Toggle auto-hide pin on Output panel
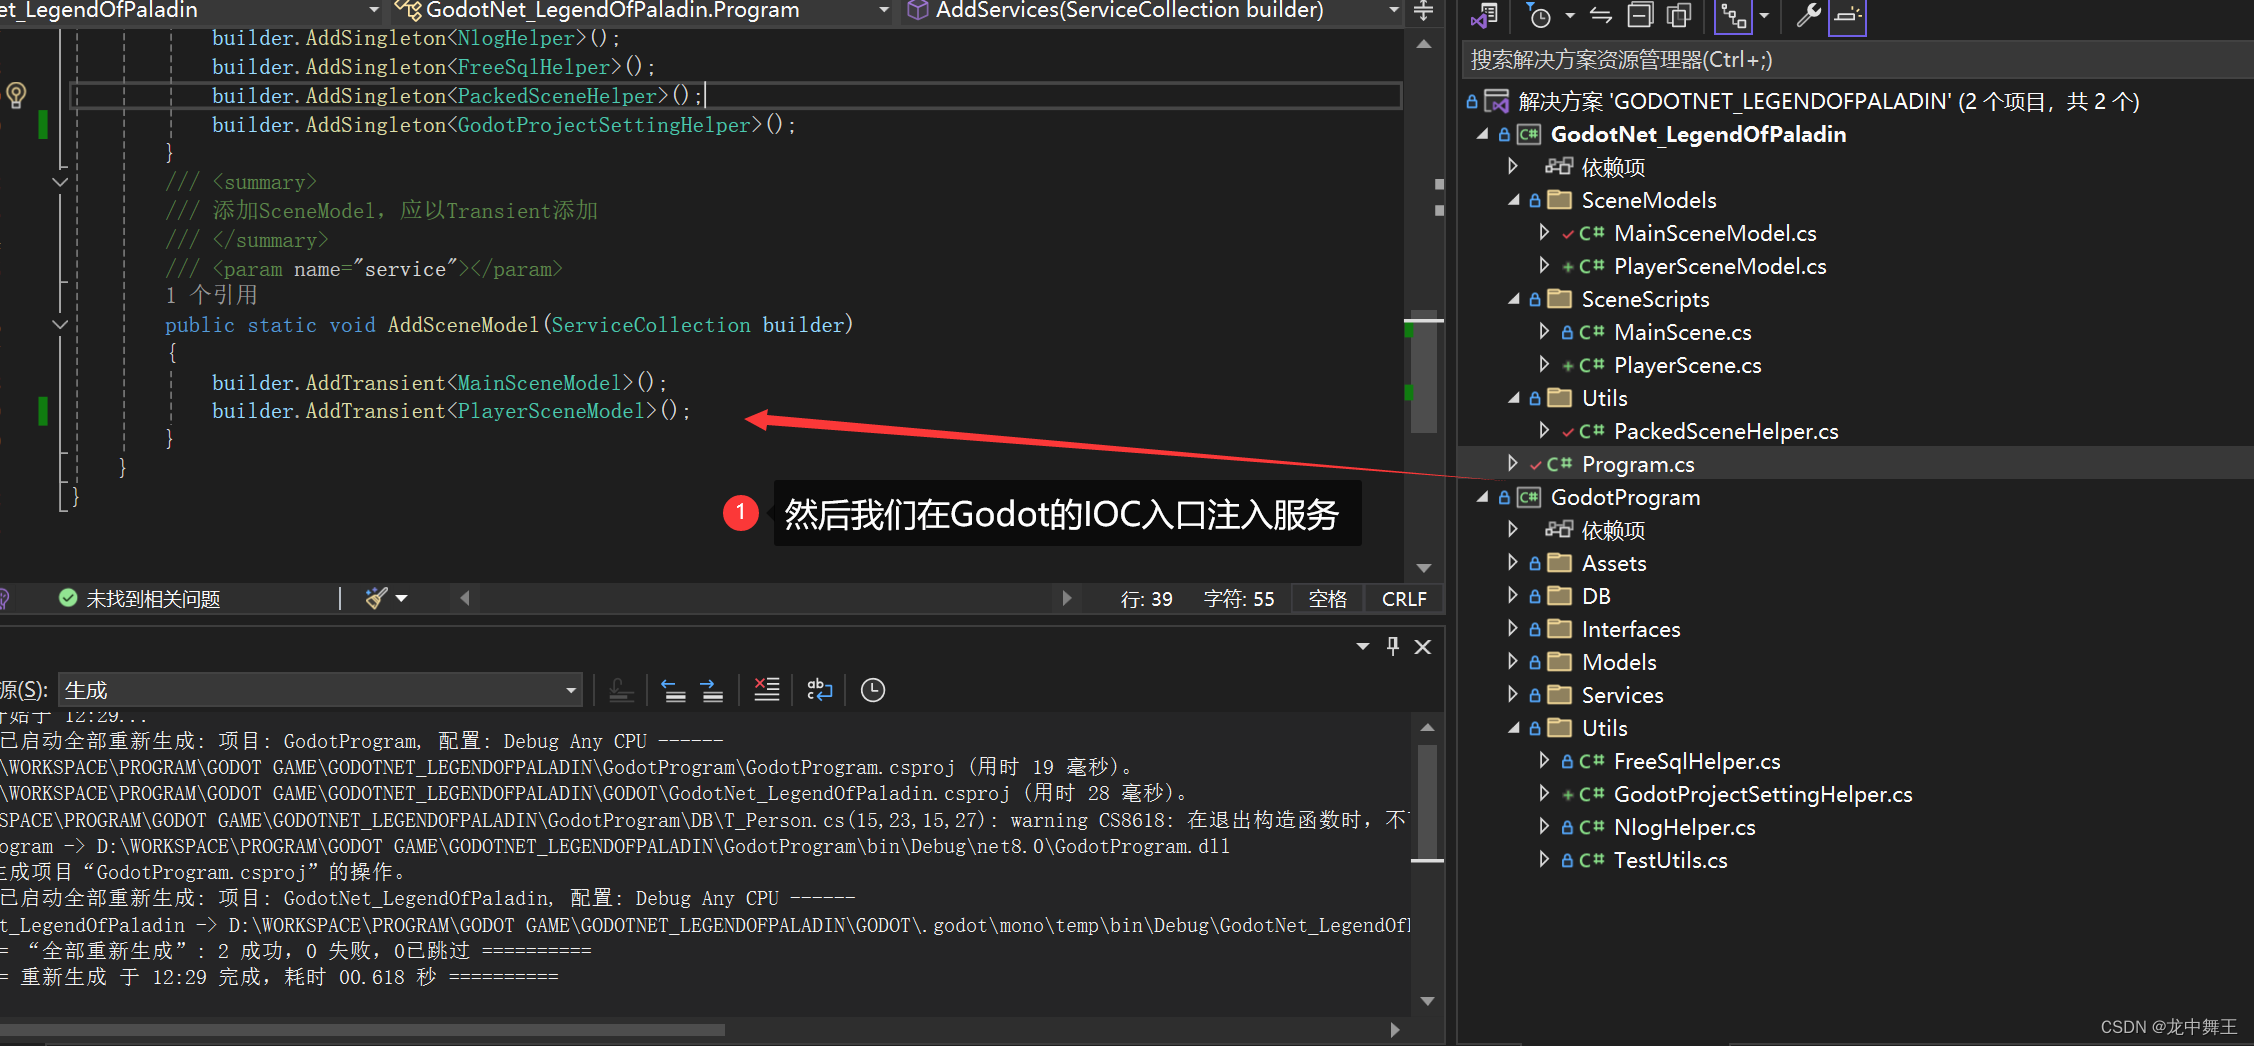This screenshot has width=2254, height=1046. point(1393,647)
